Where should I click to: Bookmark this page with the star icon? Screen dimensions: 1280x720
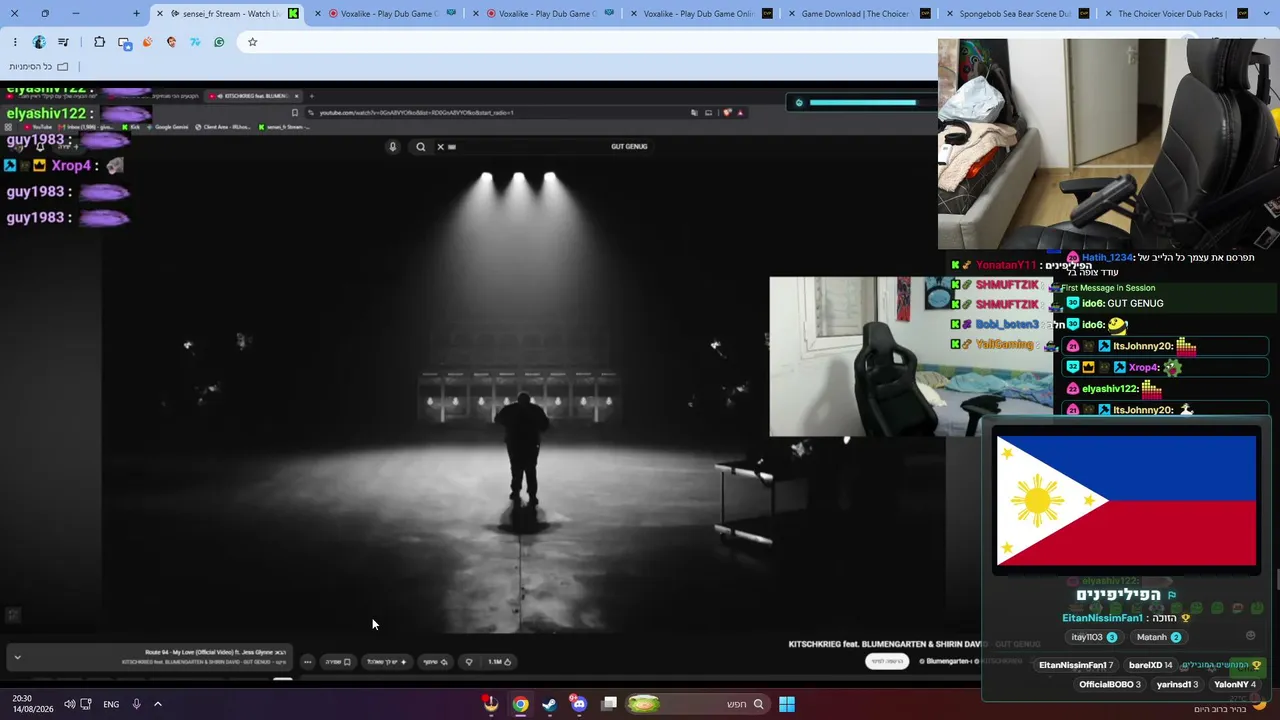click(252, 42)
